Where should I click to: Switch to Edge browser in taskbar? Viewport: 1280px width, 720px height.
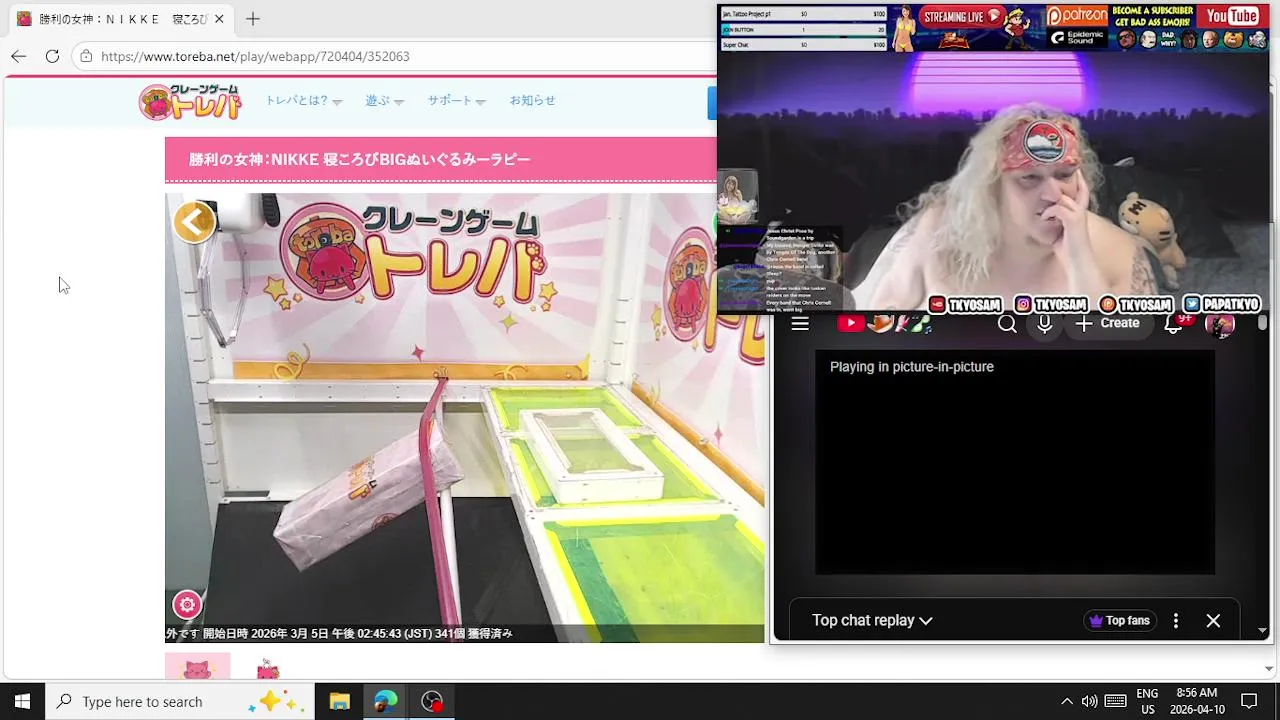(x=385, y=701)
